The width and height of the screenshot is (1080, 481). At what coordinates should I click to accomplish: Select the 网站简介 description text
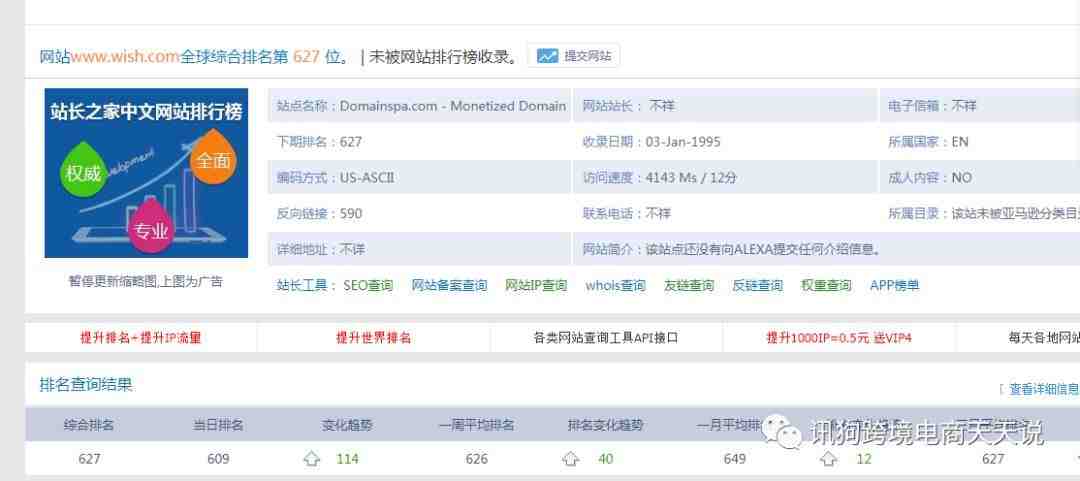(x=731, y=249)
